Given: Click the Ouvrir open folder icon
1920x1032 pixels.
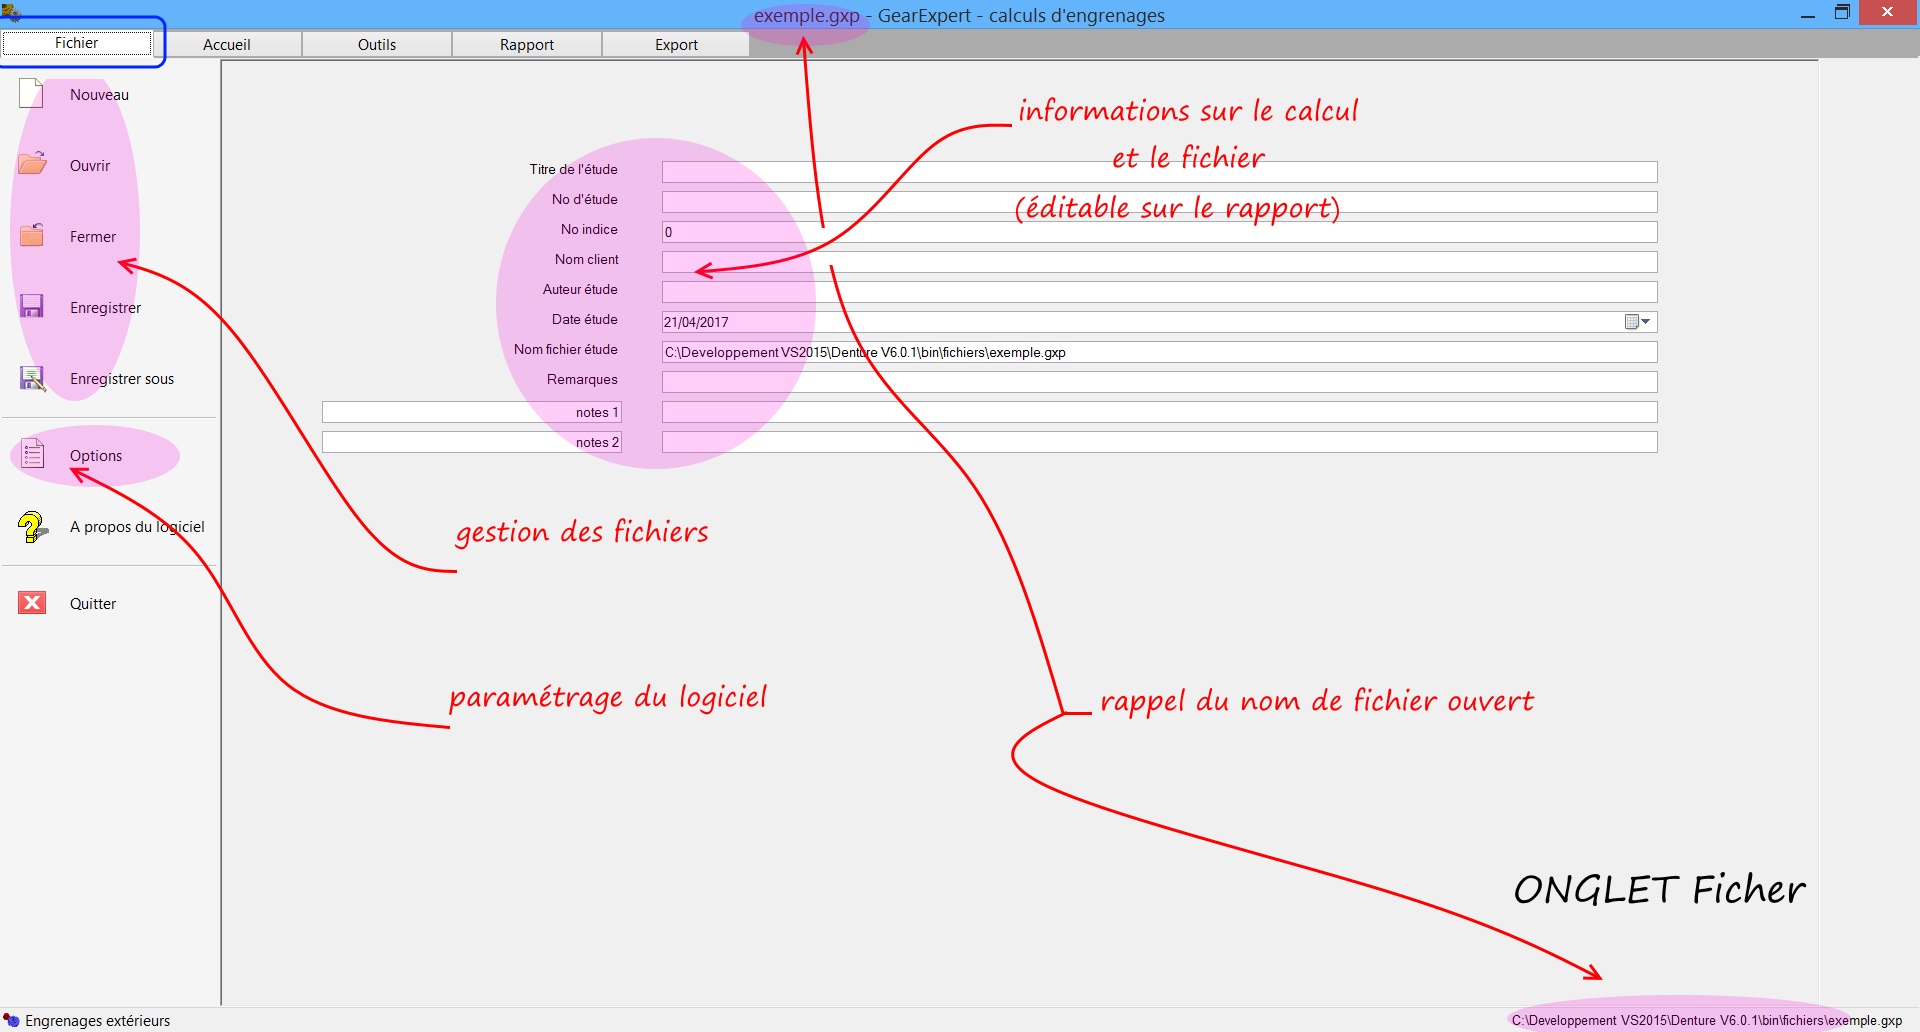Looking at the screenshot, I should [32, 164].
